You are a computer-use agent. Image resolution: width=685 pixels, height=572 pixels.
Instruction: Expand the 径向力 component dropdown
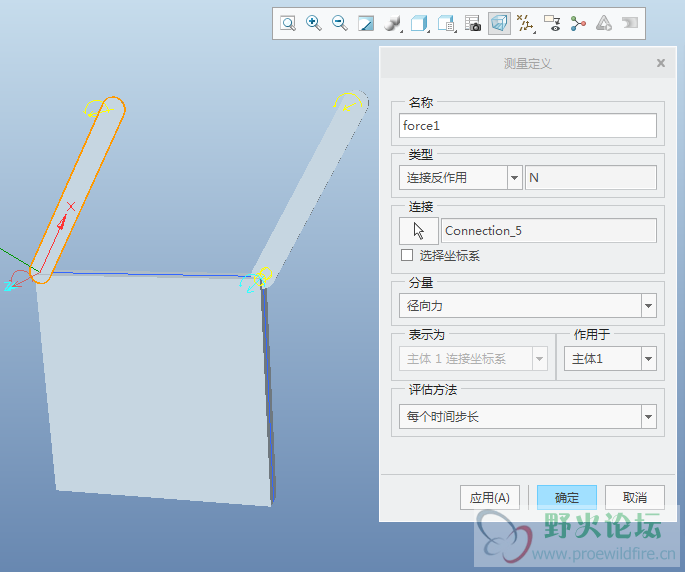tap(649, 306)
